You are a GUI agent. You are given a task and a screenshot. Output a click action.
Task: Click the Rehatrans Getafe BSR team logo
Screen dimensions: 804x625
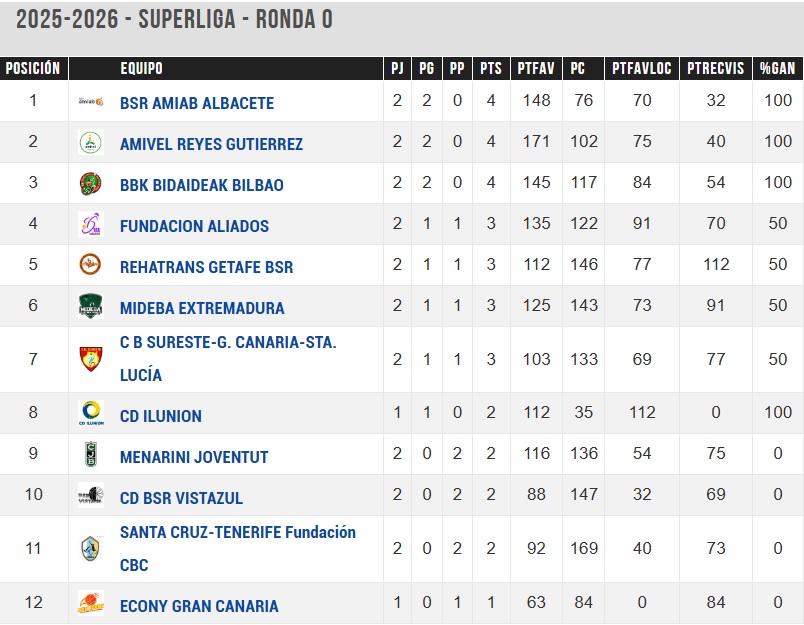(x=91, y=266)
